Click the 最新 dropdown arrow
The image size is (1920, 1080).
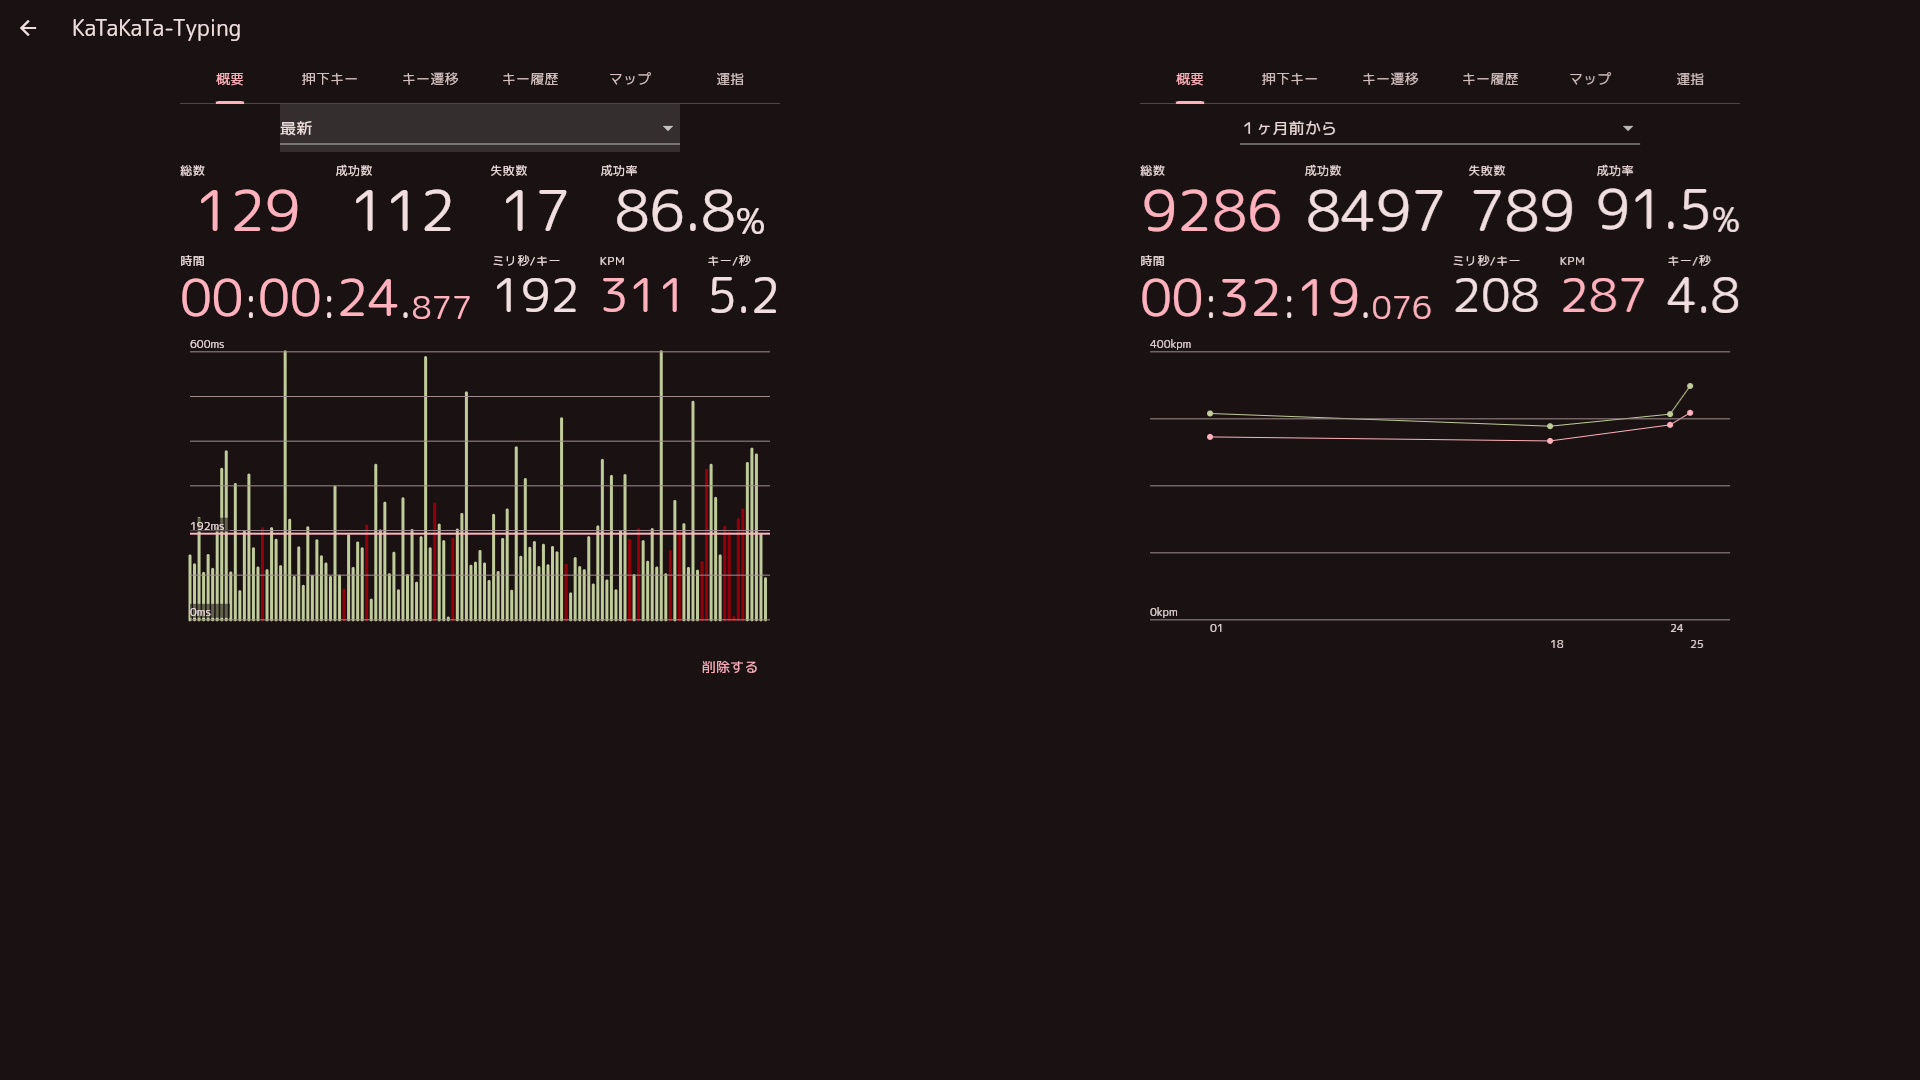[667, 128]
